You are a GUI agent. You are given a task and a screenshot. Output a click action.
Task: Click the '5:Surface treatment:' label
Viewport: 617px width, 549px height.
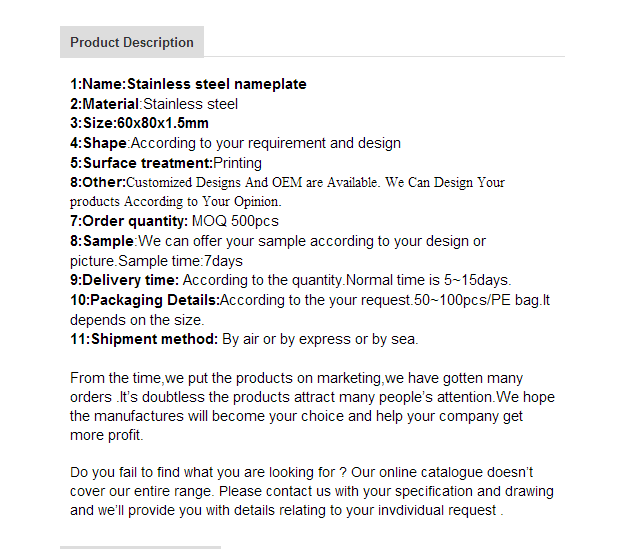[x=141, y=163]
